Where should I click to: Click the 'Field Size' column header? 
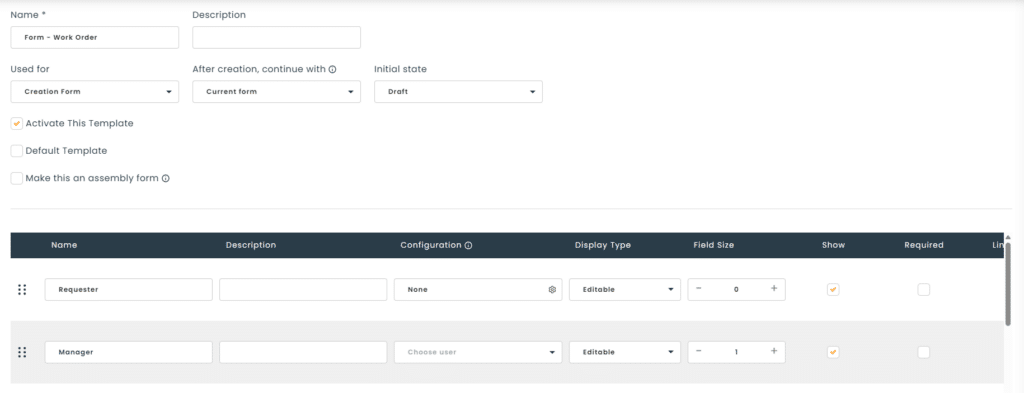[714, 245]
